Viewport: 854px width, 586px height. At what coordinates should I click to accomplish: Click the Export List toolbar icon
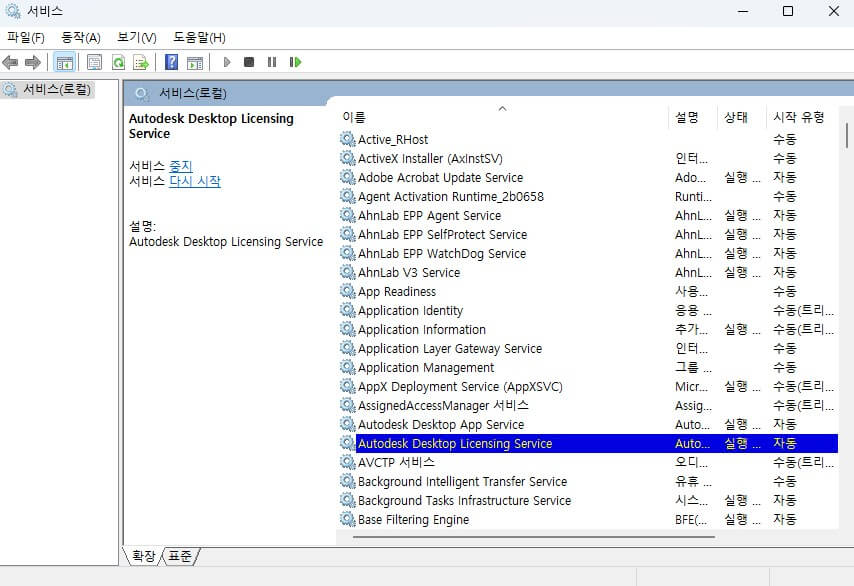[141, 63]
